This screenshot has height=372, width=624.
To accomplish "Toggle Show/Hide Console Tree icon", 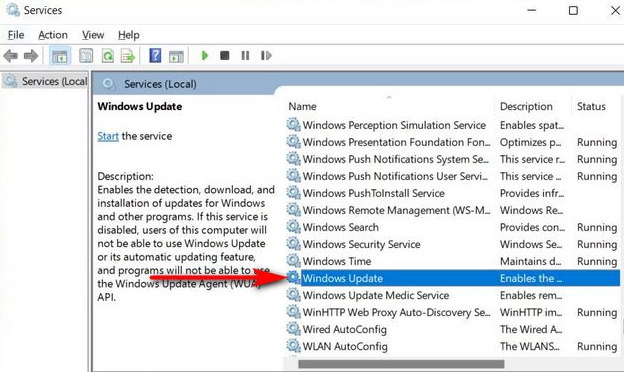I will 60,56.
